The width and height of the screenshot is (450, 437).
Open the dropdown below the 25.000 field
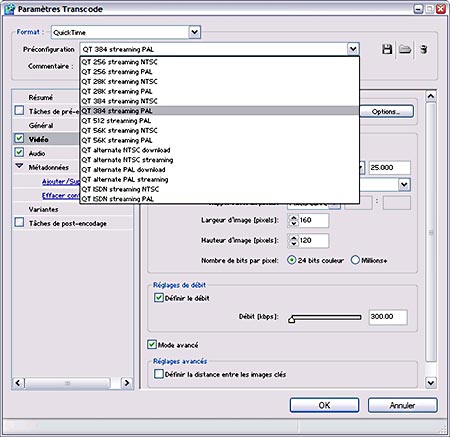[404, 184]
